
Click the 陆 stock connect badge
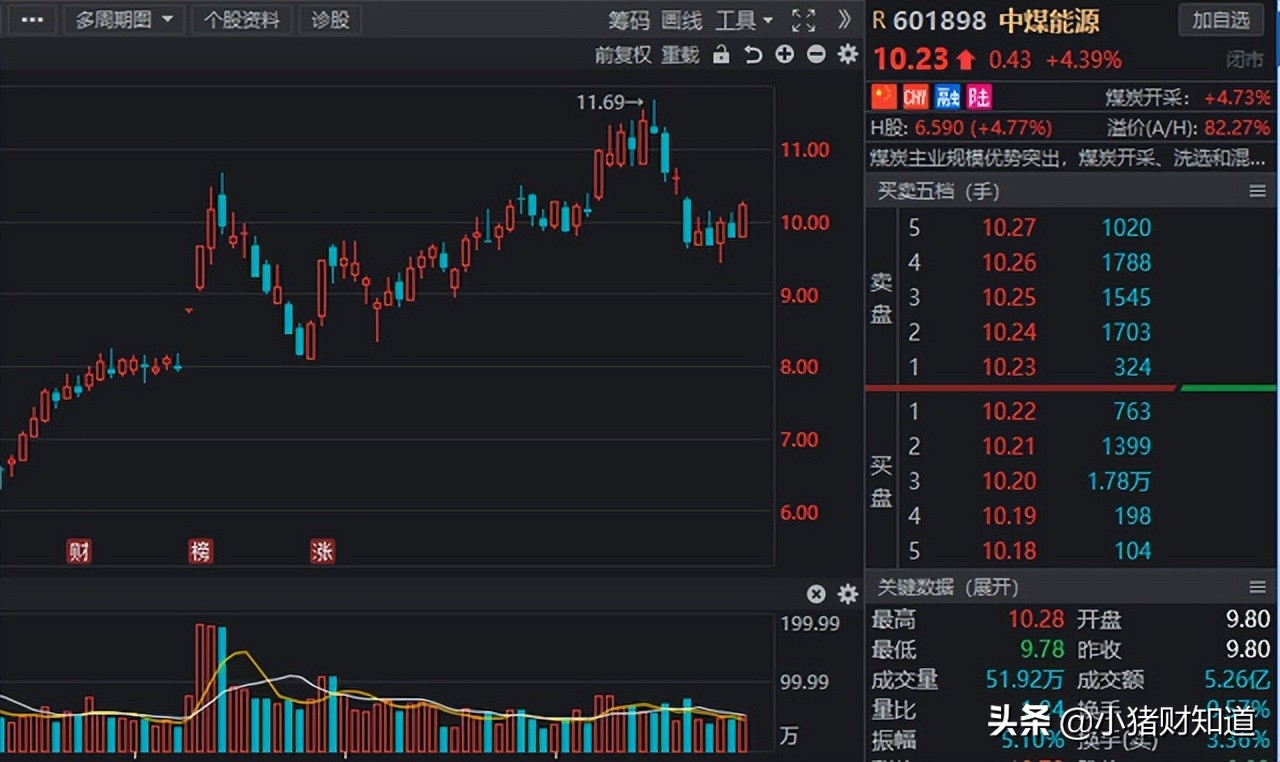click(x=978, y=96)
